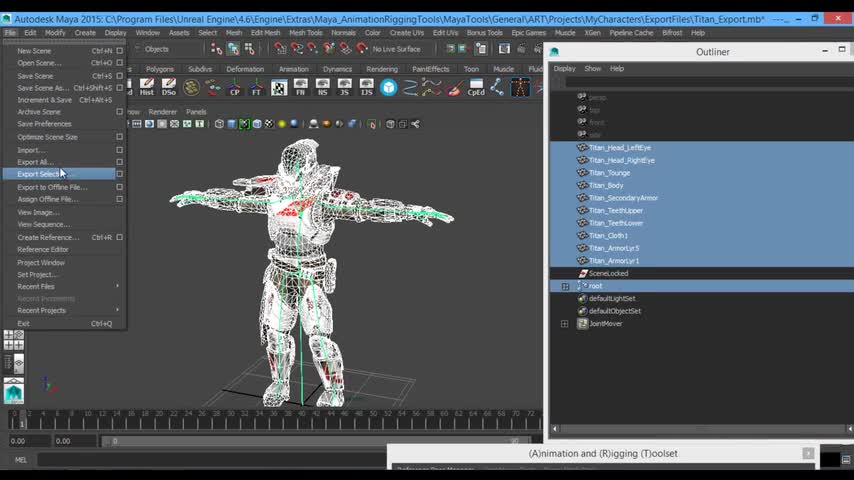Image resolution: width=854 pixels, height=480 pixels.
Task: Click the DSo shelf icon
Action: point(169,88)
